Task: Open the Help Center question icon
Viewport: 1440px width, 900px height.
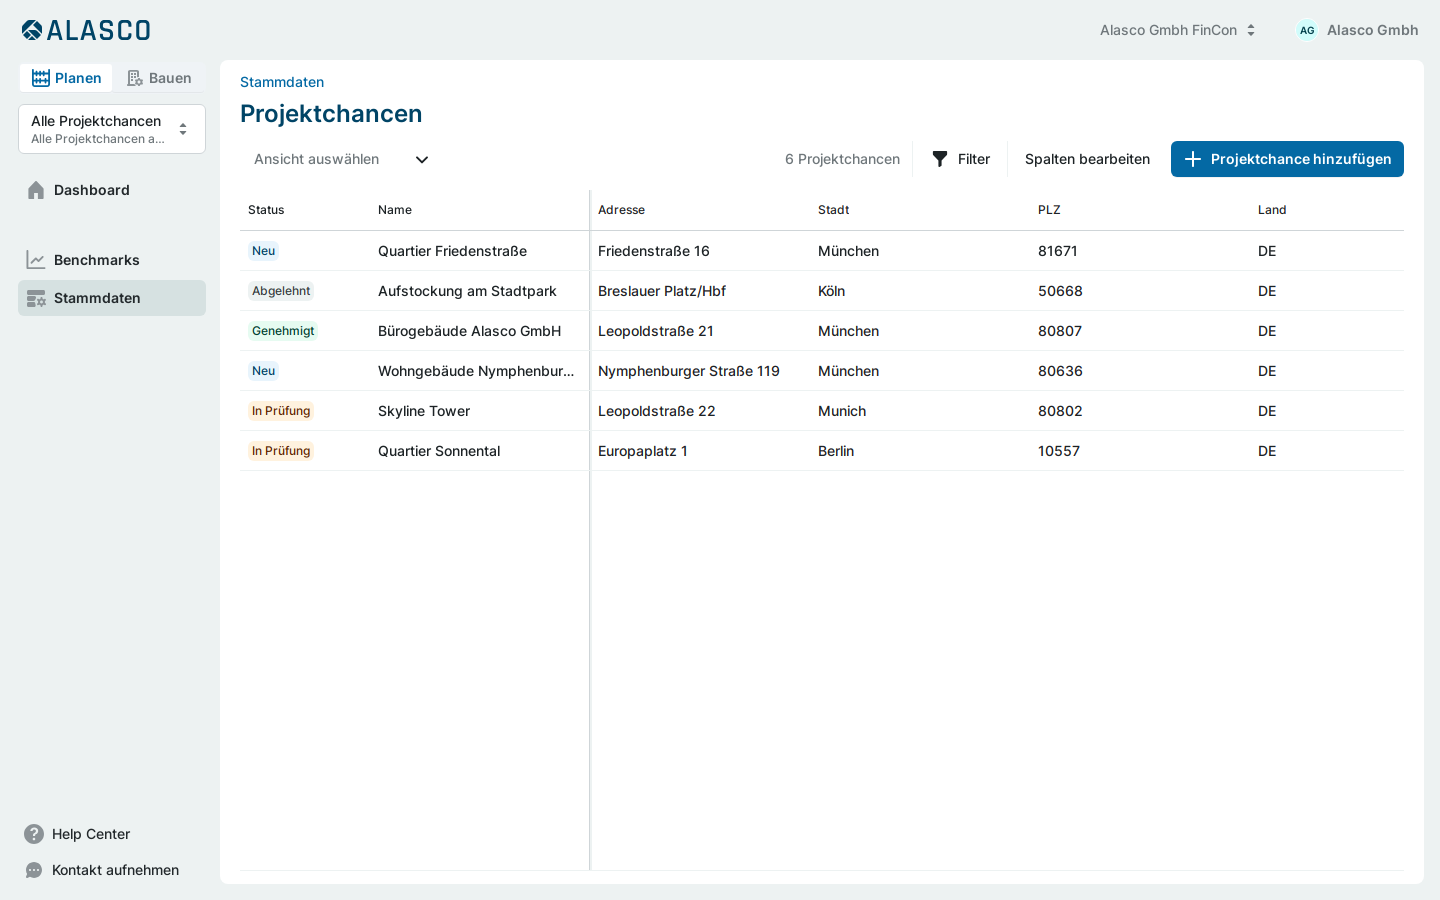Action: coord(34,834)
